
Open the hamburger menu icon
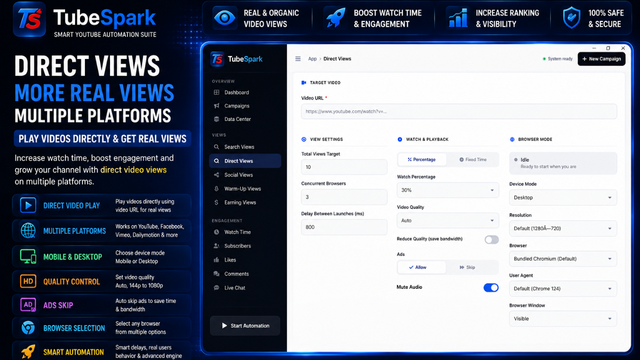click(298, 59)
